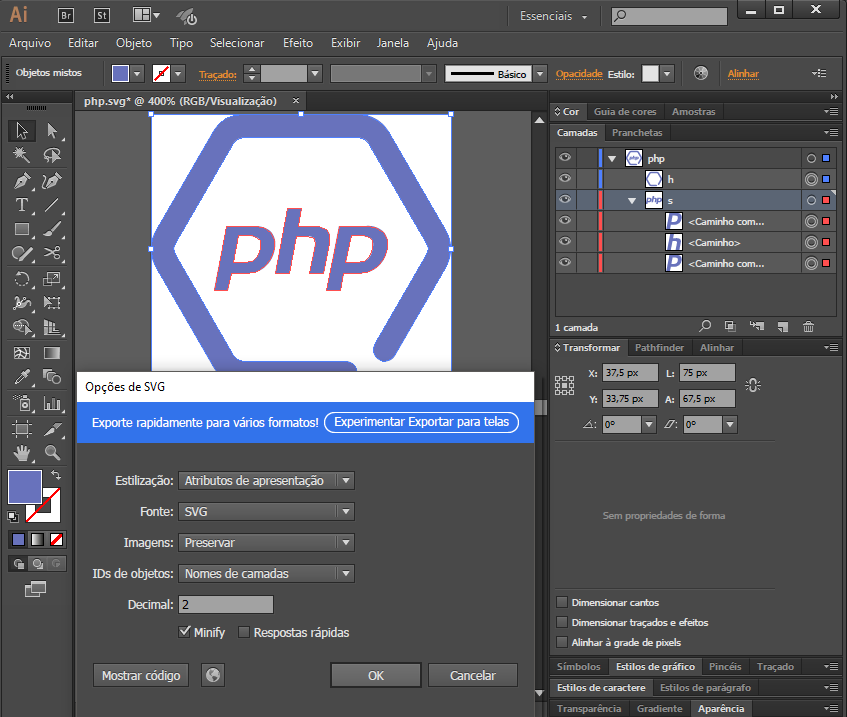Select the Artboard tool
847x717 pixels.
pyautogui.click(x=22, y=430)
